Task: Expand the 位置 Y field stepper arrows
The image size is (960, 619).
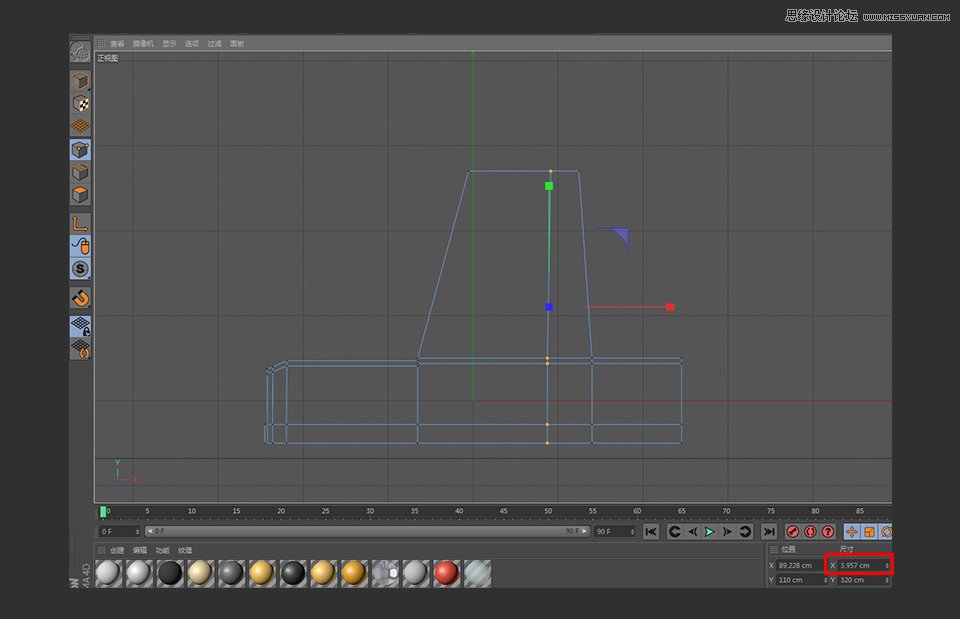Action: [x=826, y=579]
